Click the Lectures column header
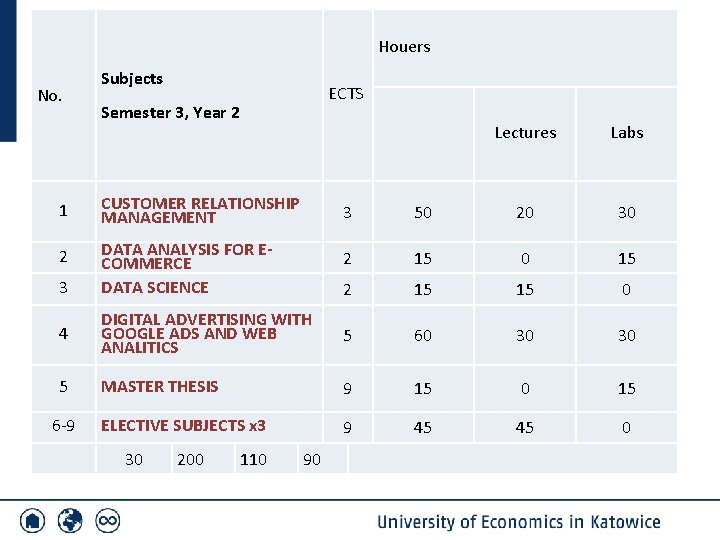 tap(525, 133)
